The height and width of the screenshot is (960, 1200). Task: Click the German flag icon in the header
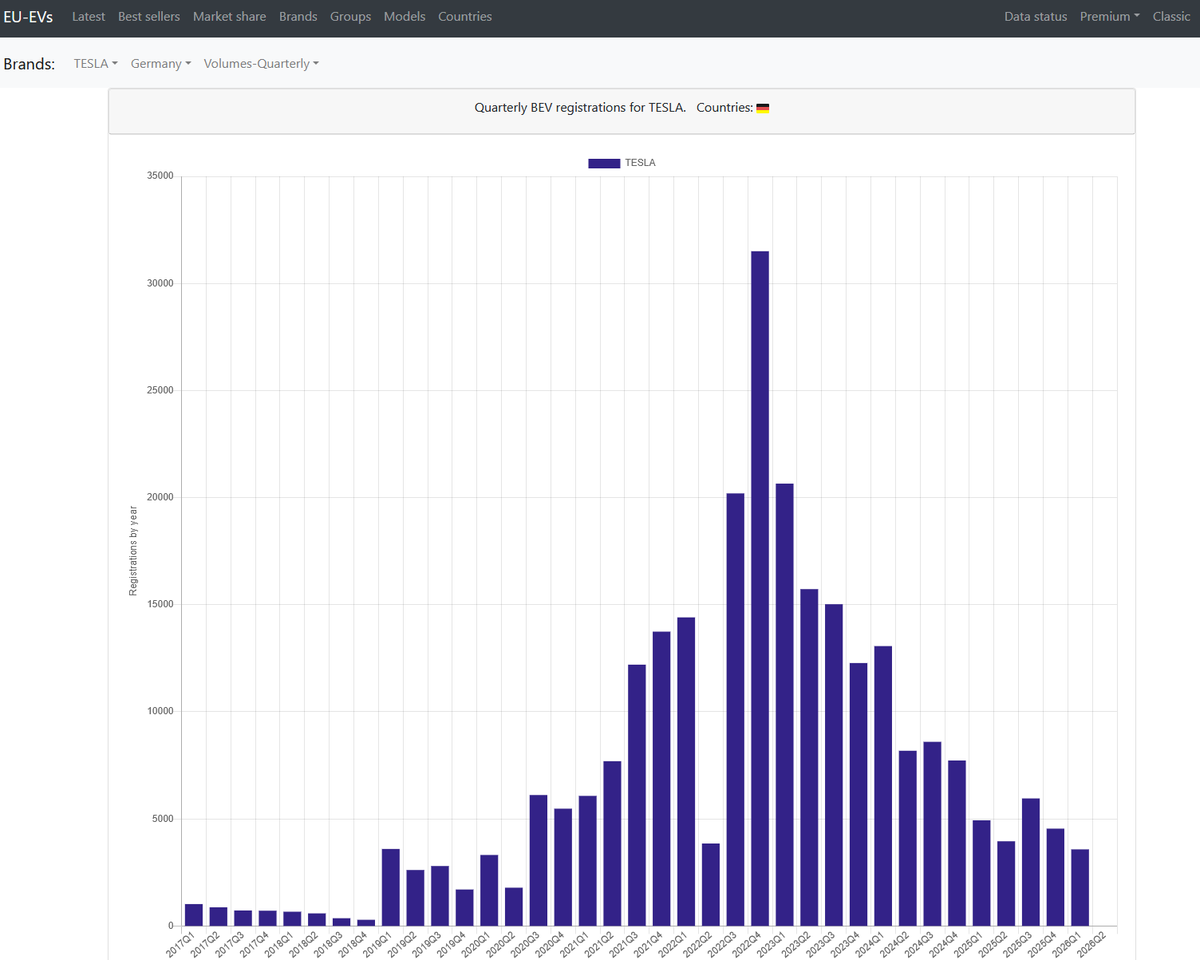click(763, 108)
